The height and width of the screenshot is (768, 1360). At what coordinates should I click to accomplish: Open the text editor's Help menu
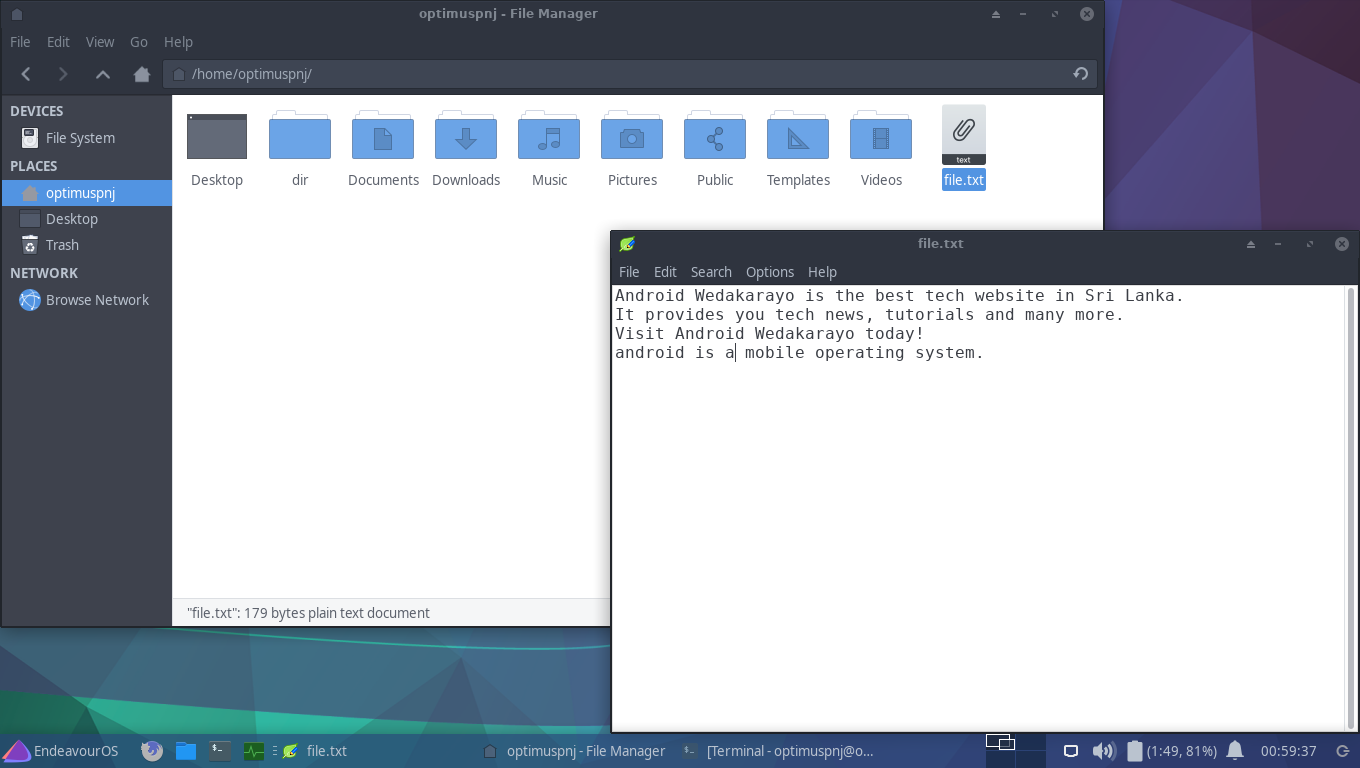point(822,272)
